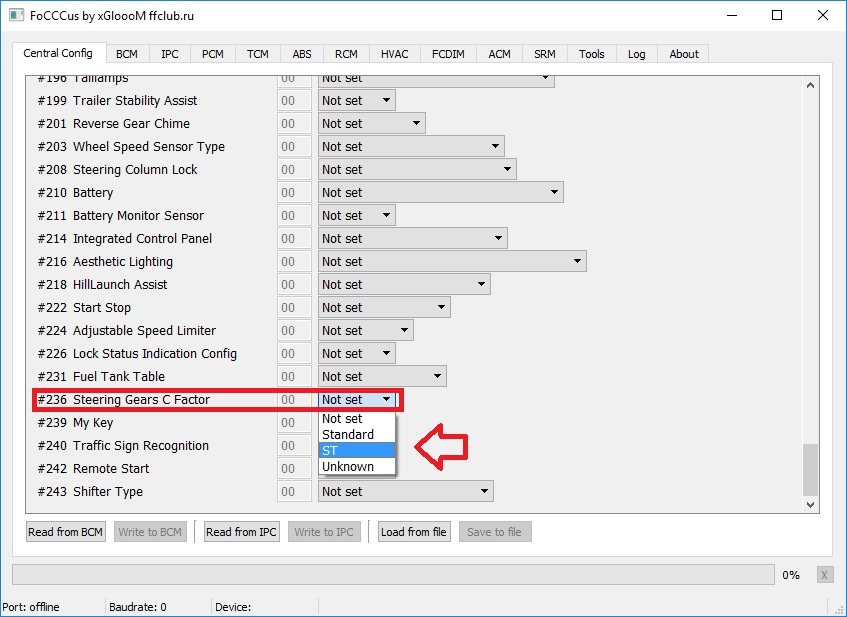Image resolution: width=847 pixels, height=617 pixels.
Task: Select ST from the open dropdown list
Action: (357, 451)
